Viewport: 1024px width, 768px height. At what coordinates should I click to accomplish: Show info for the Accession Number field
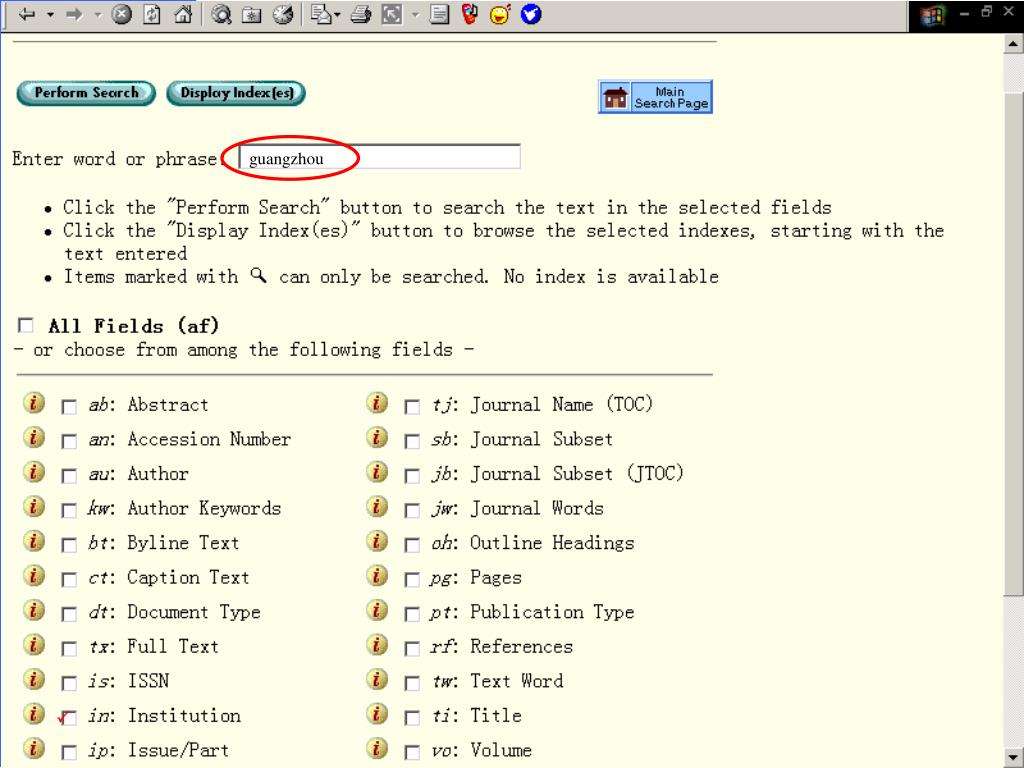34,438
